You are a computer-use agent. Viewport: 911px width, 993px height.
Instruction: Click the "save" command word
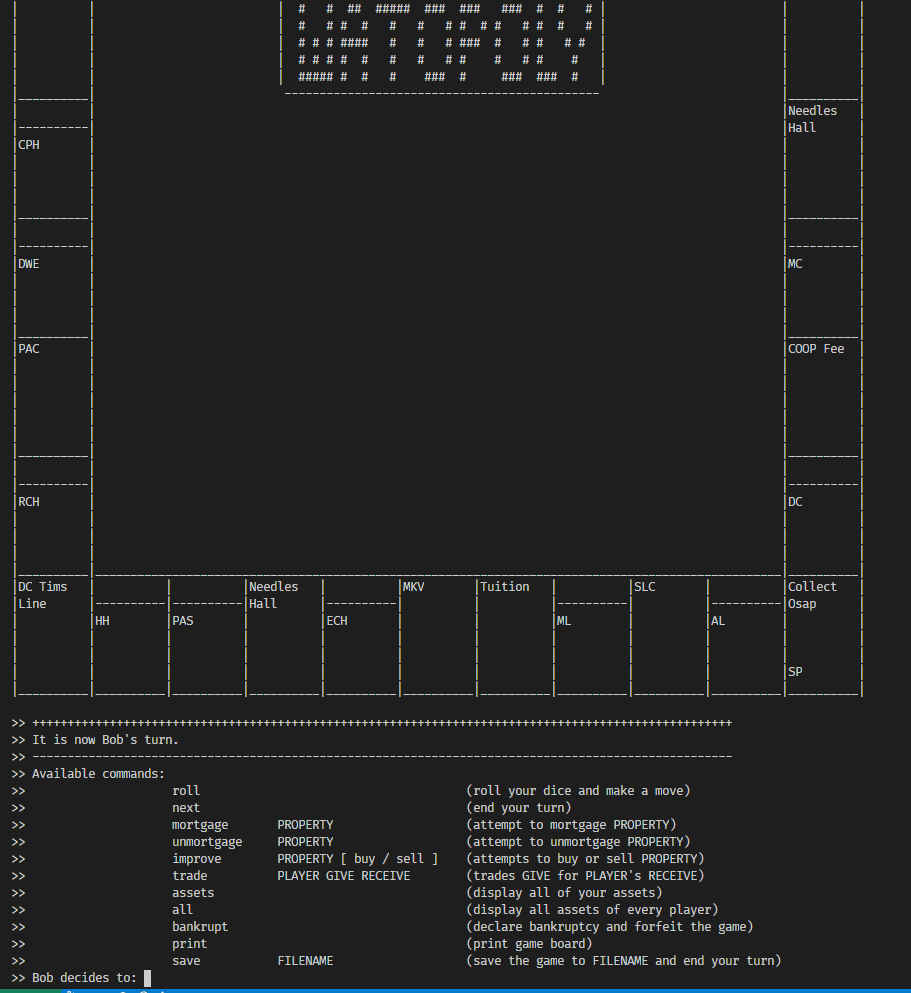[185, 961]
